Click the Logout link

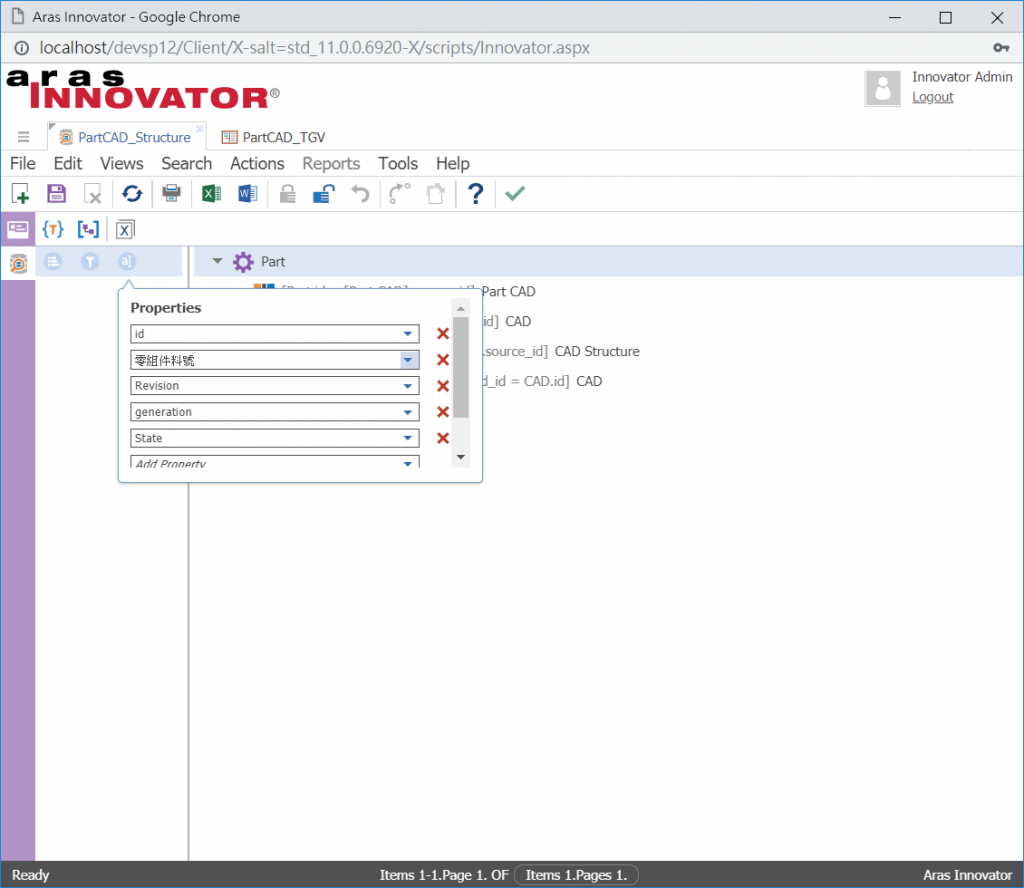pos(933,97)
